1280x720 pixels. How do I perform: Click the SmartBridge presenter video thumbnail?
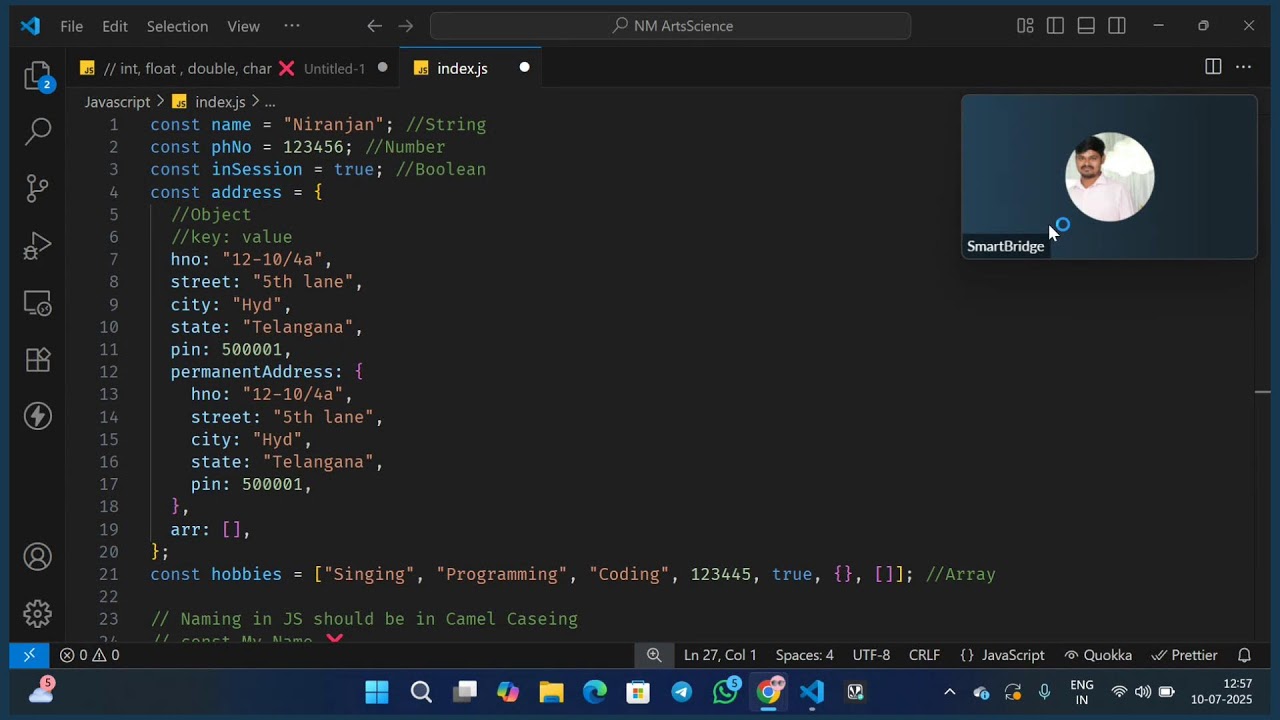click(1109, 177)
